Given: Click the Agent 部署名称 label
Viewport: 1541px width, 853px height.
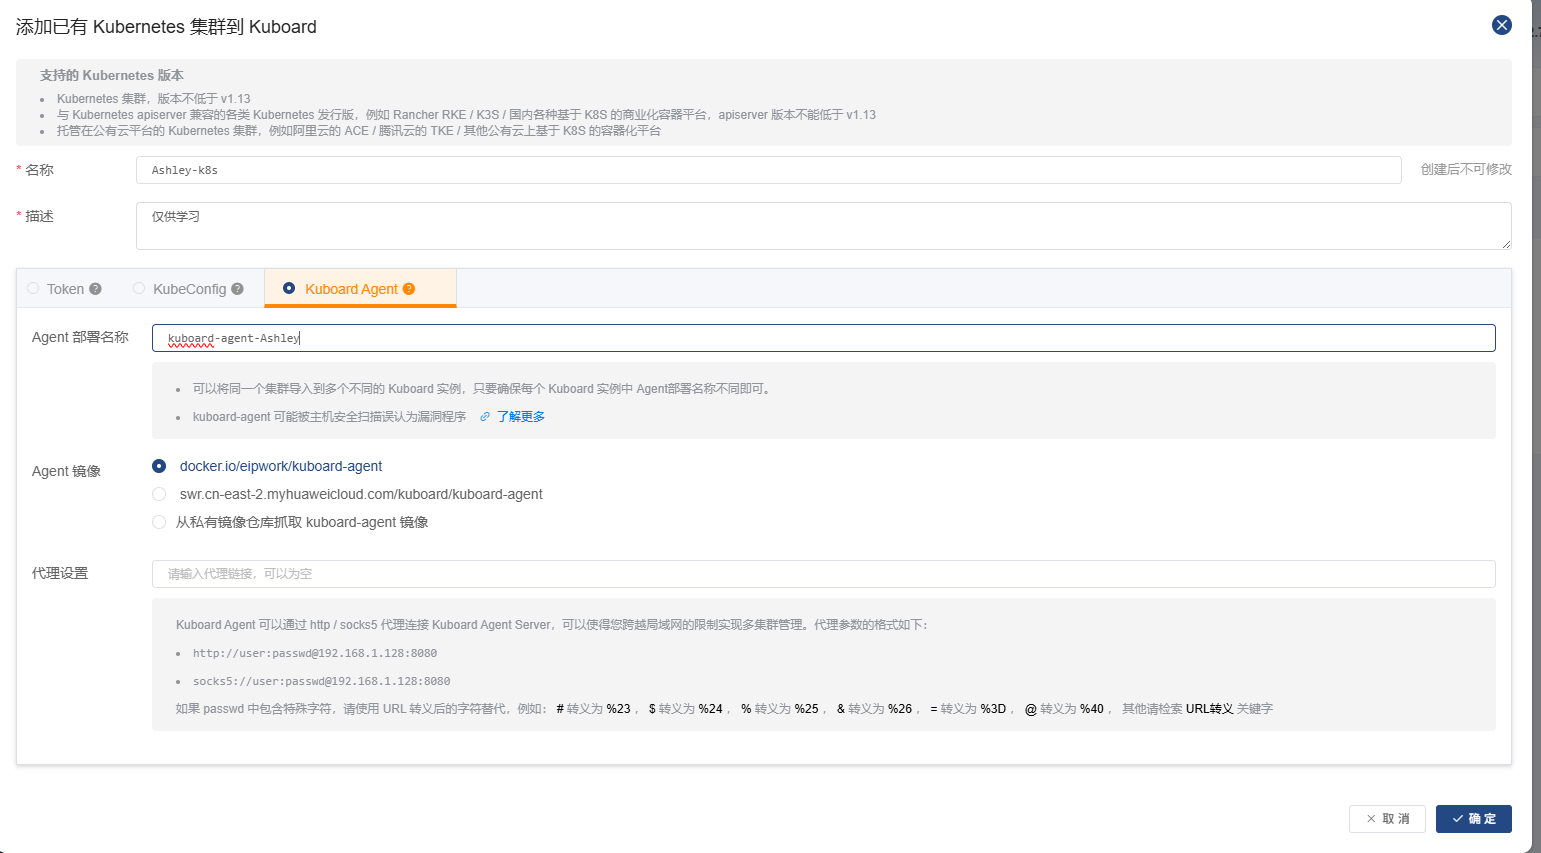Looking at the screenshot, I should 80,337.
